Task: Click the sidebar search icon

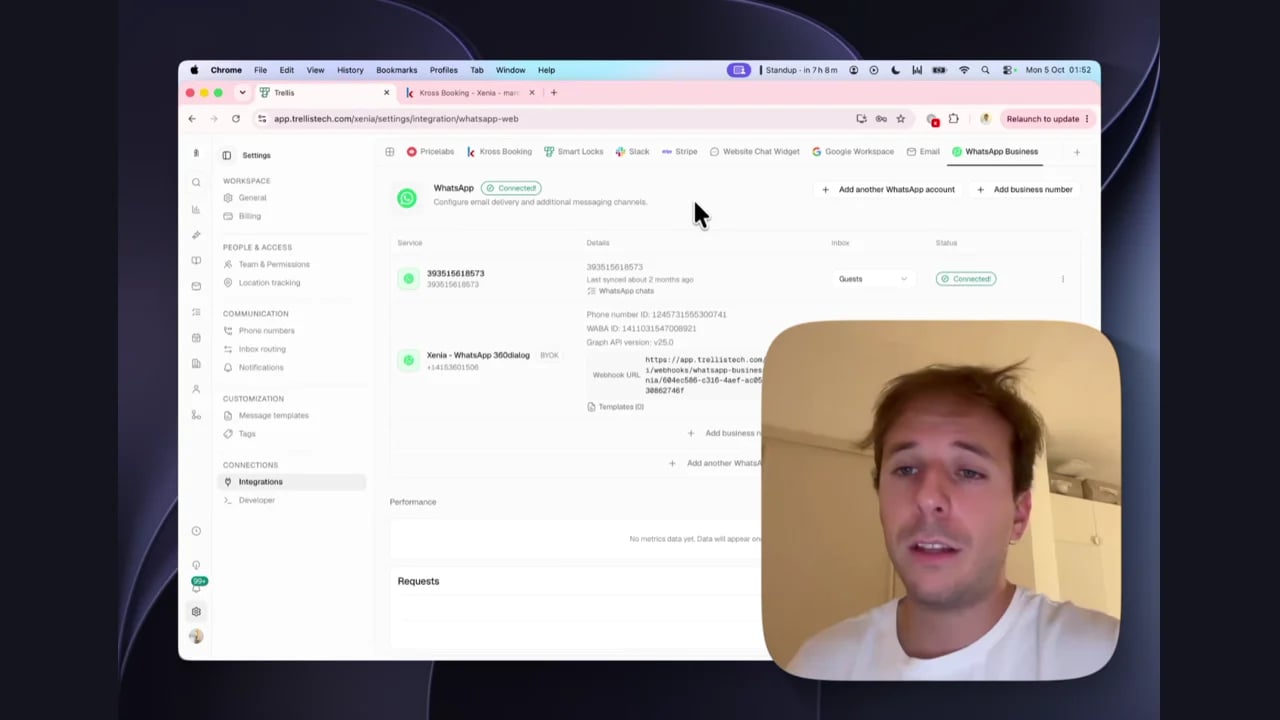Action: point(196,182)
